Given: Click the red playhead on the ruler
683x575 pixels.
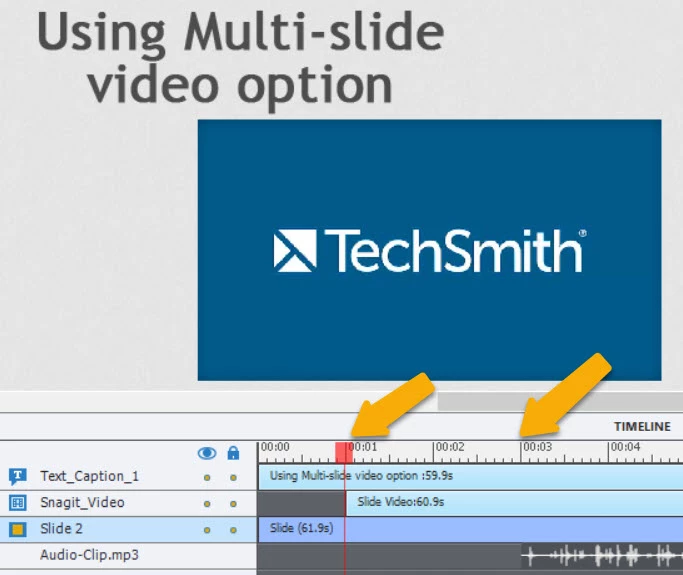Looking at the screenshot, I should (344, 452).
